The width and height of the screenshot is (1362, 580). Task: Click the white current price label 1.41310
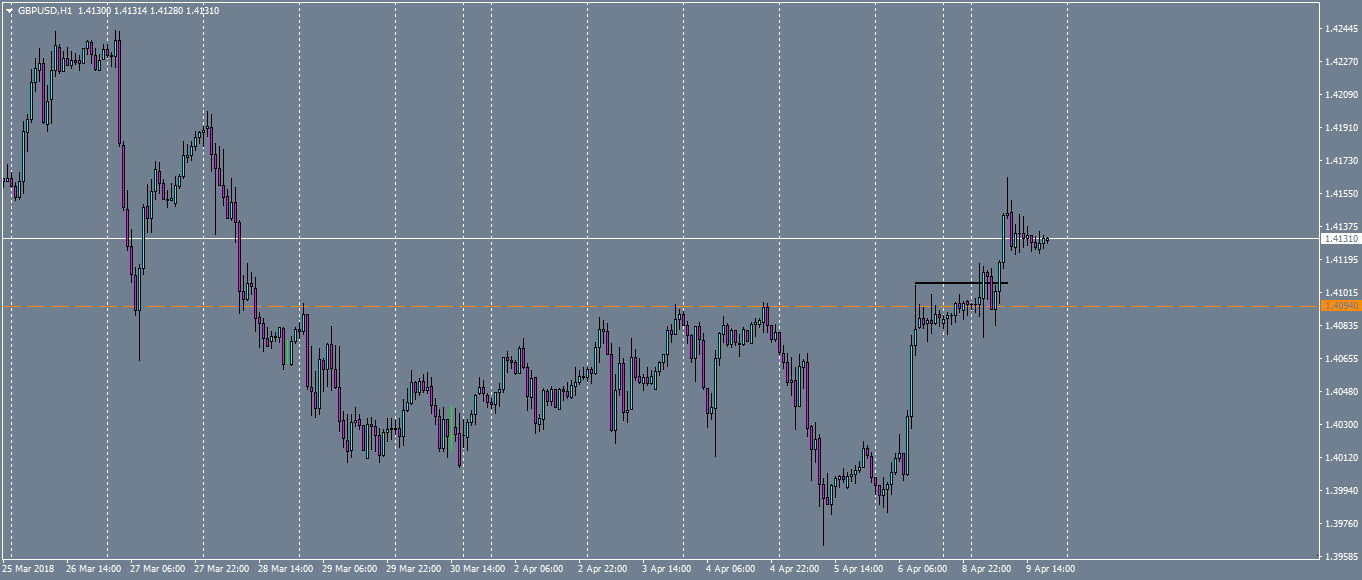pyautogui.click(x=1340, y=237)
